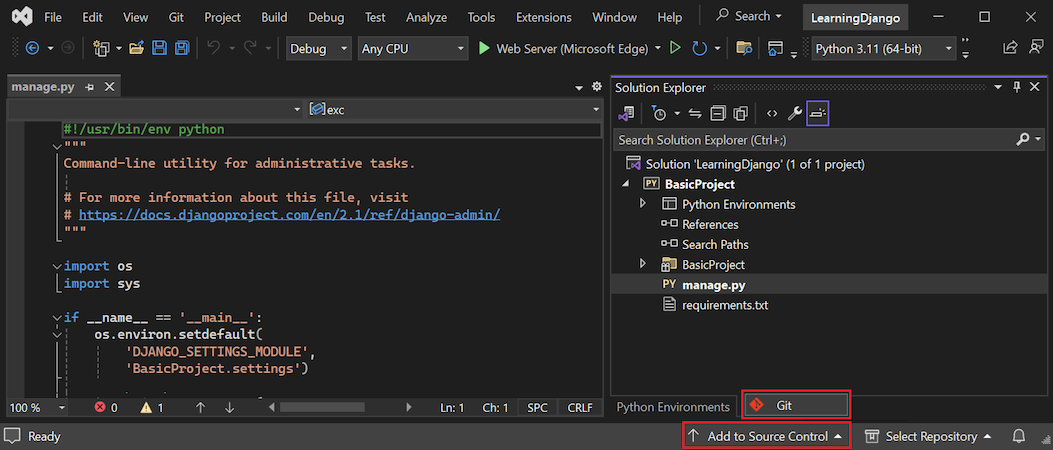
Task: Click the navigate backward arrow icon
Action: pyautogui.click(x=33, y=48)
